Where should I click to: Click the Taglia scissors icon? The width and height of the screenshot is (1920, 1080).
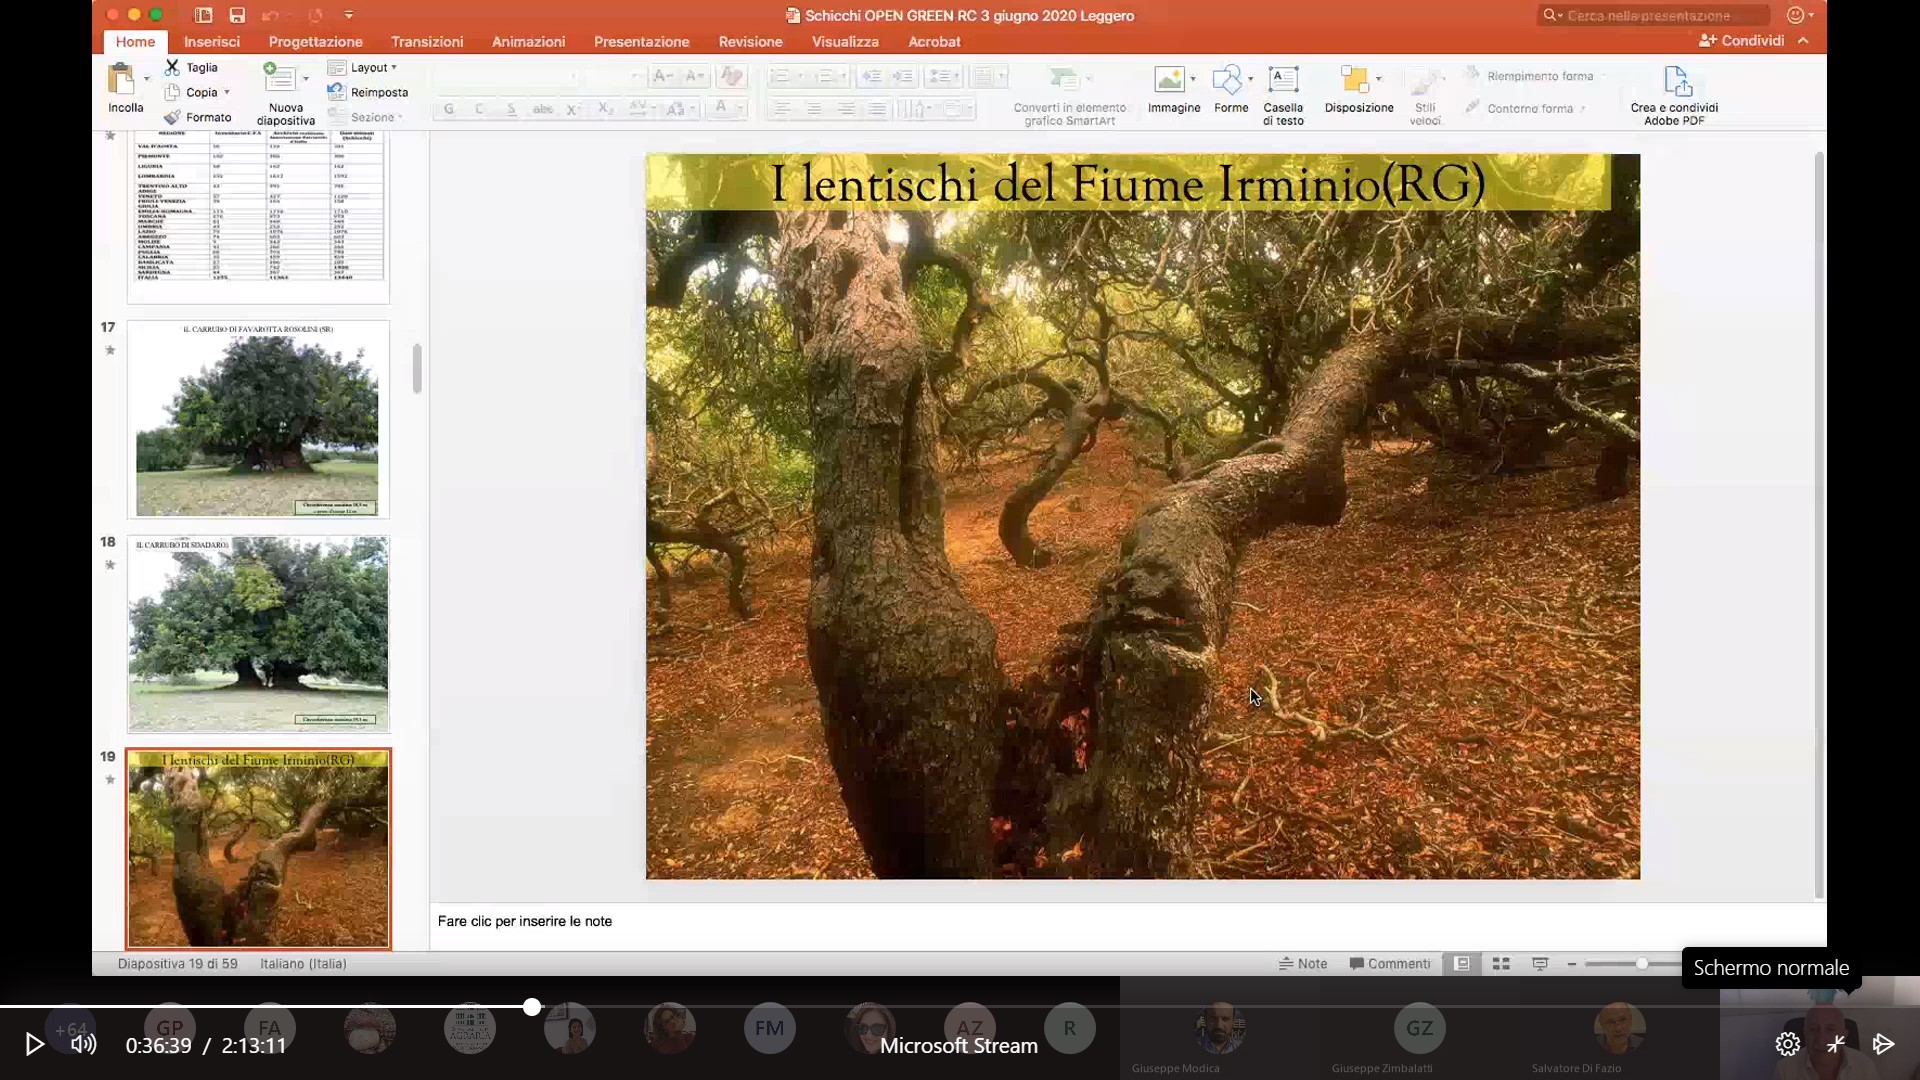(173, 67)
